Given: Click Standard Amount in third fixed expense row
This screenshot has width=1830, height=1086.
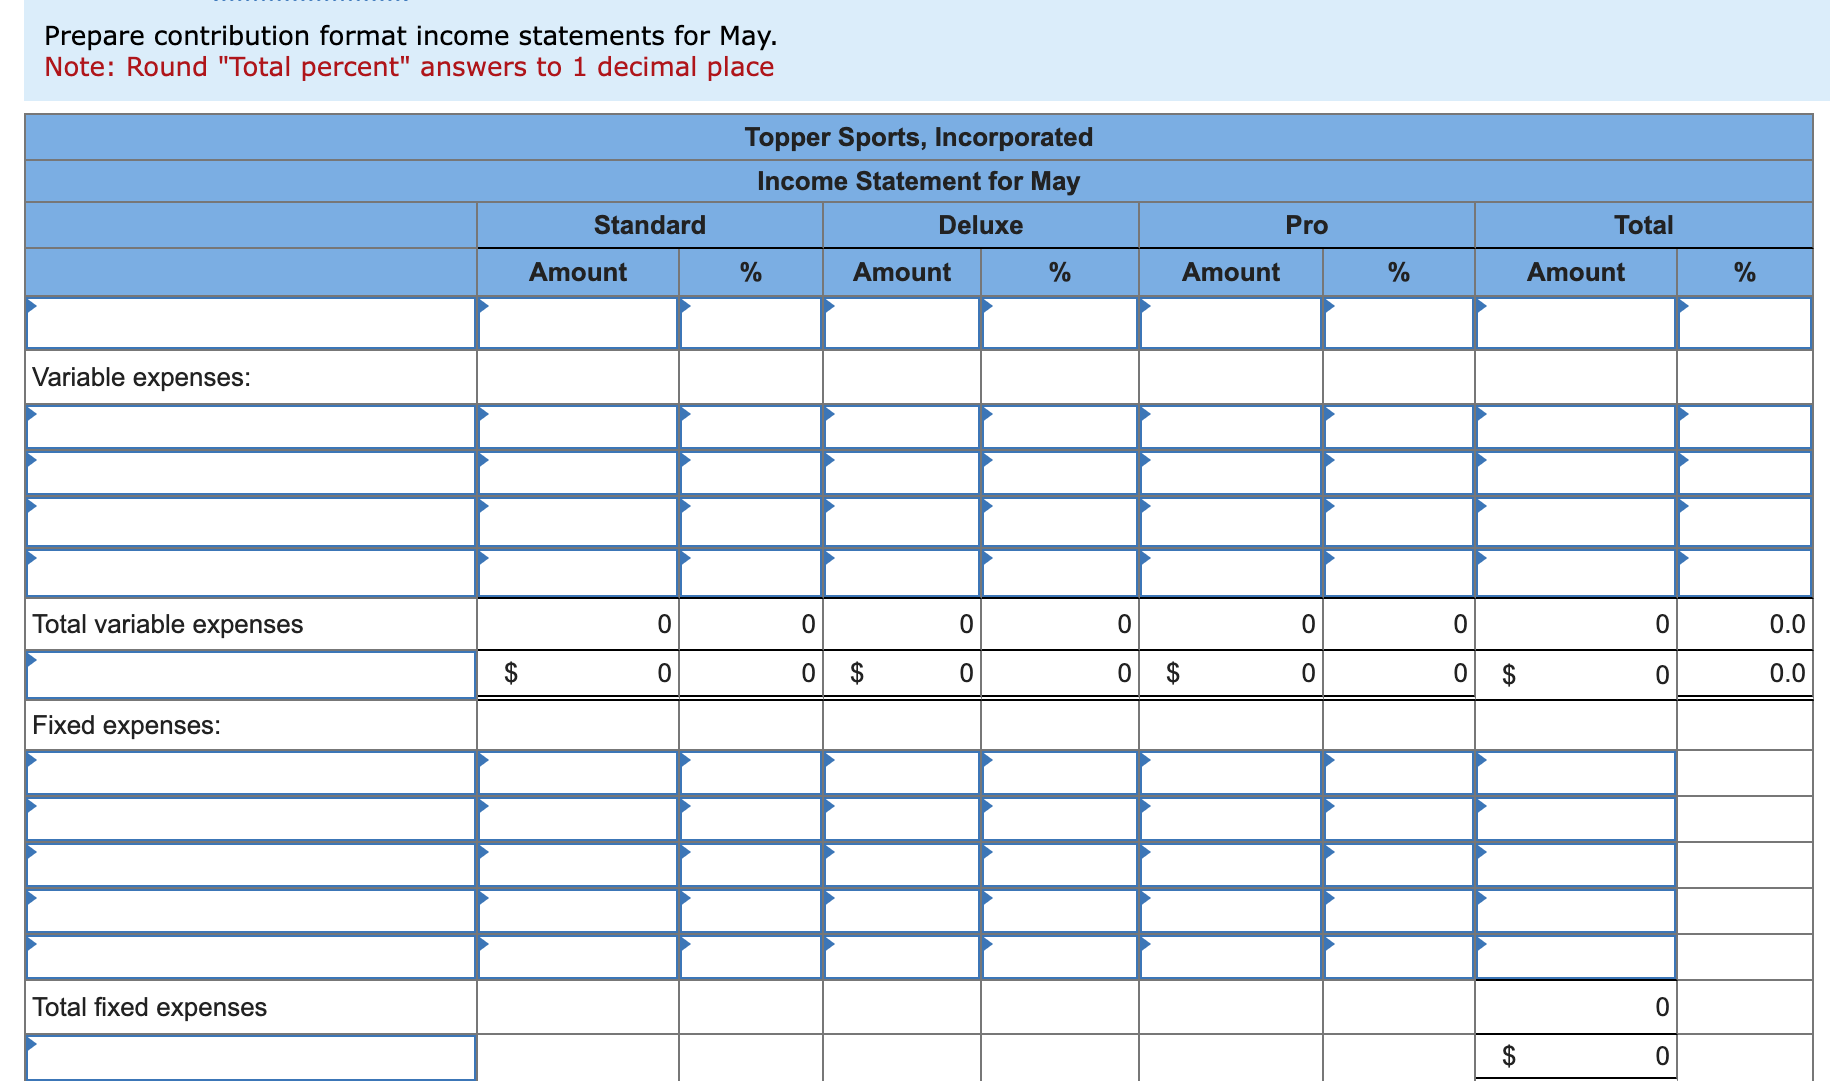Looking at the screenshot, I should pyautogui.click(x=578, y=865).
